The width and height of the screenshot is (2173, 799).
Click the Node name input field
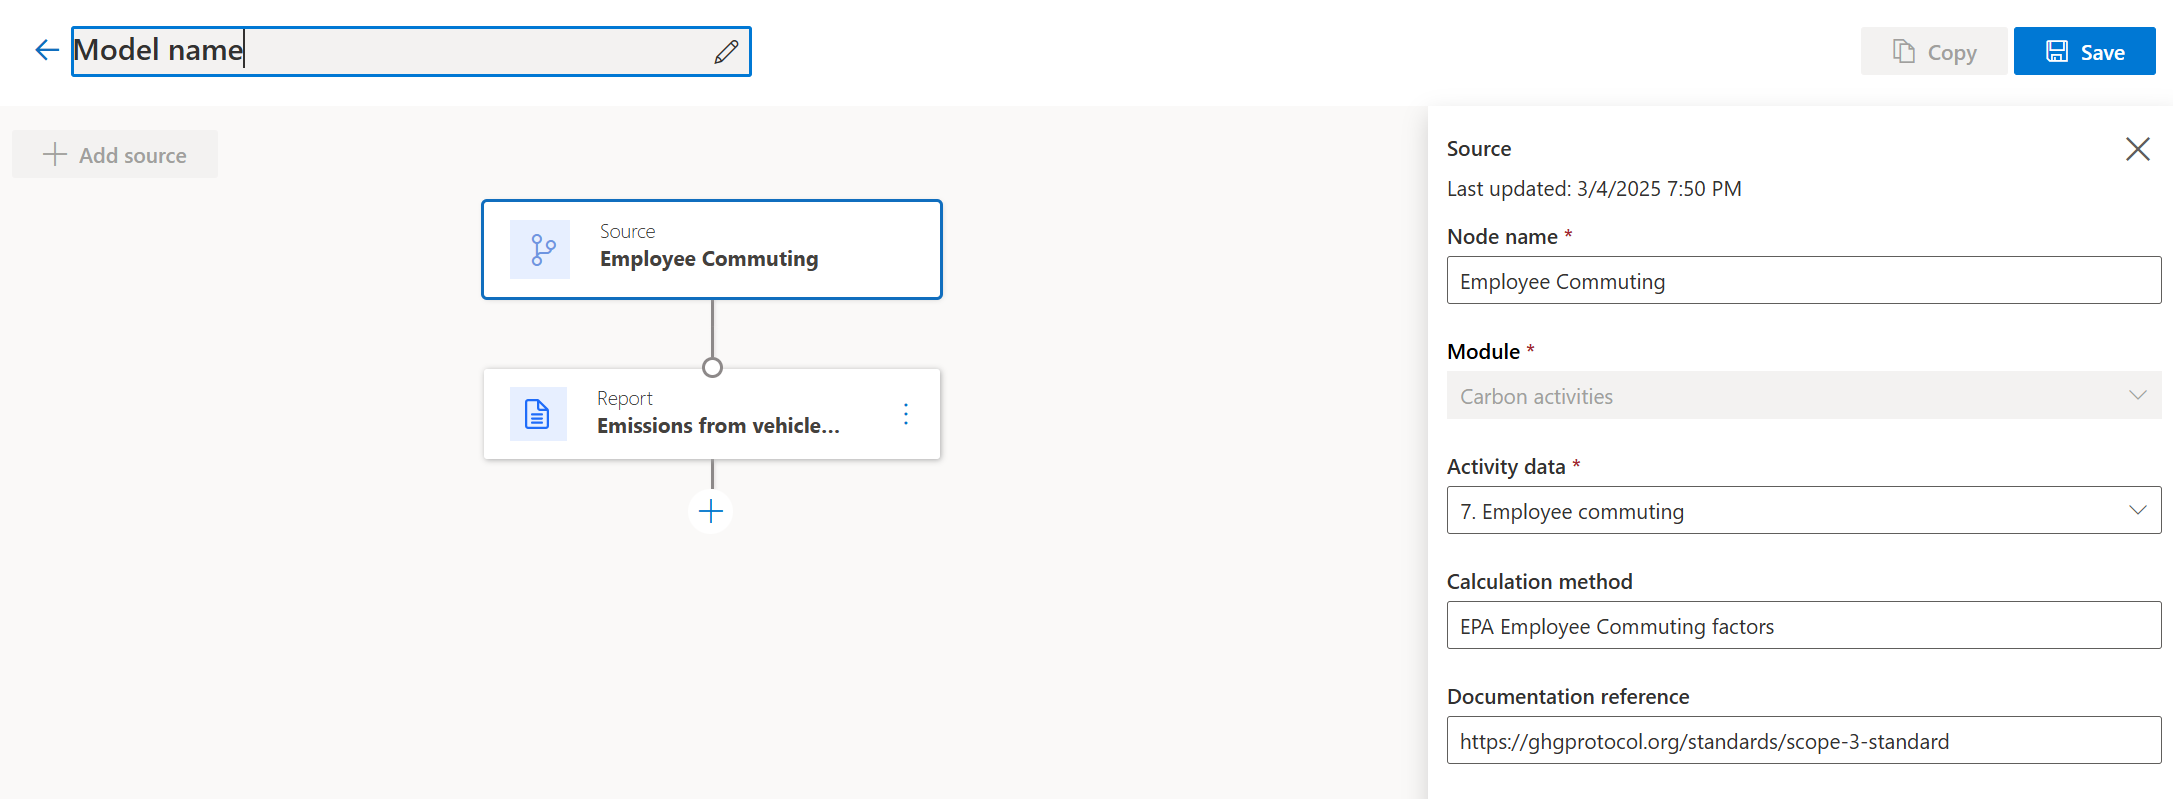pos(1803,281)
